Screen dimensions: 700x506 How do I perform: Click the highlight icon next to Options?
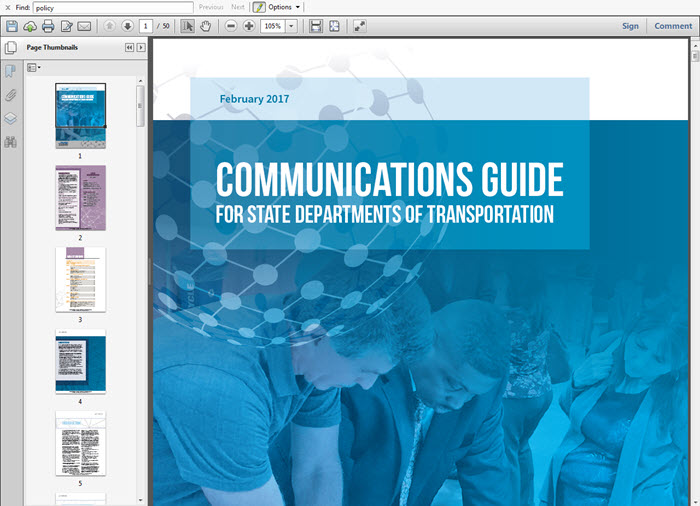(259, 7)
